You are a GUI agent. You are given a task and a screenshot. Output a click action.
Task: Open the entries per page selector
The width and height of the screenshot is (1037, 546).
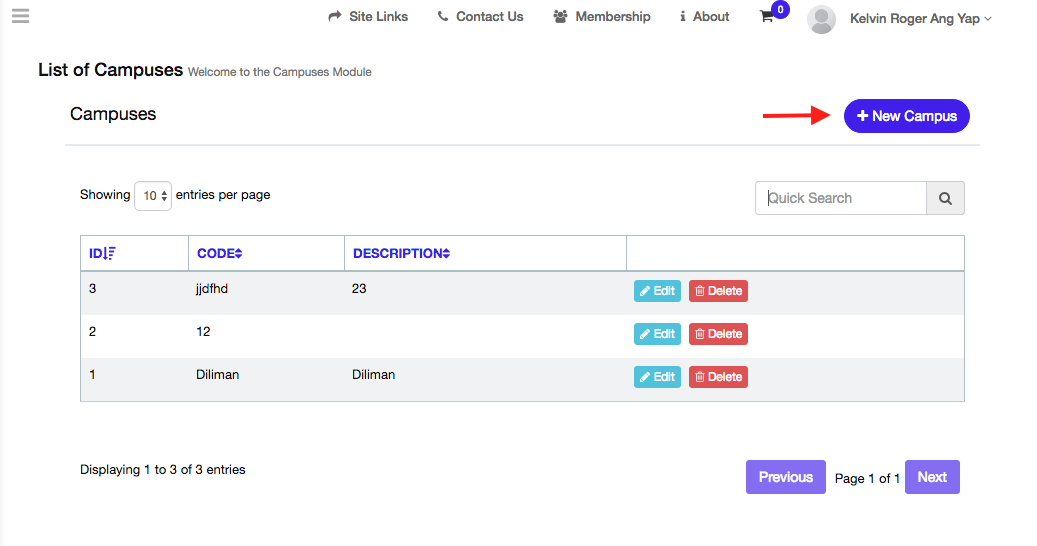[x=153, y=196]
